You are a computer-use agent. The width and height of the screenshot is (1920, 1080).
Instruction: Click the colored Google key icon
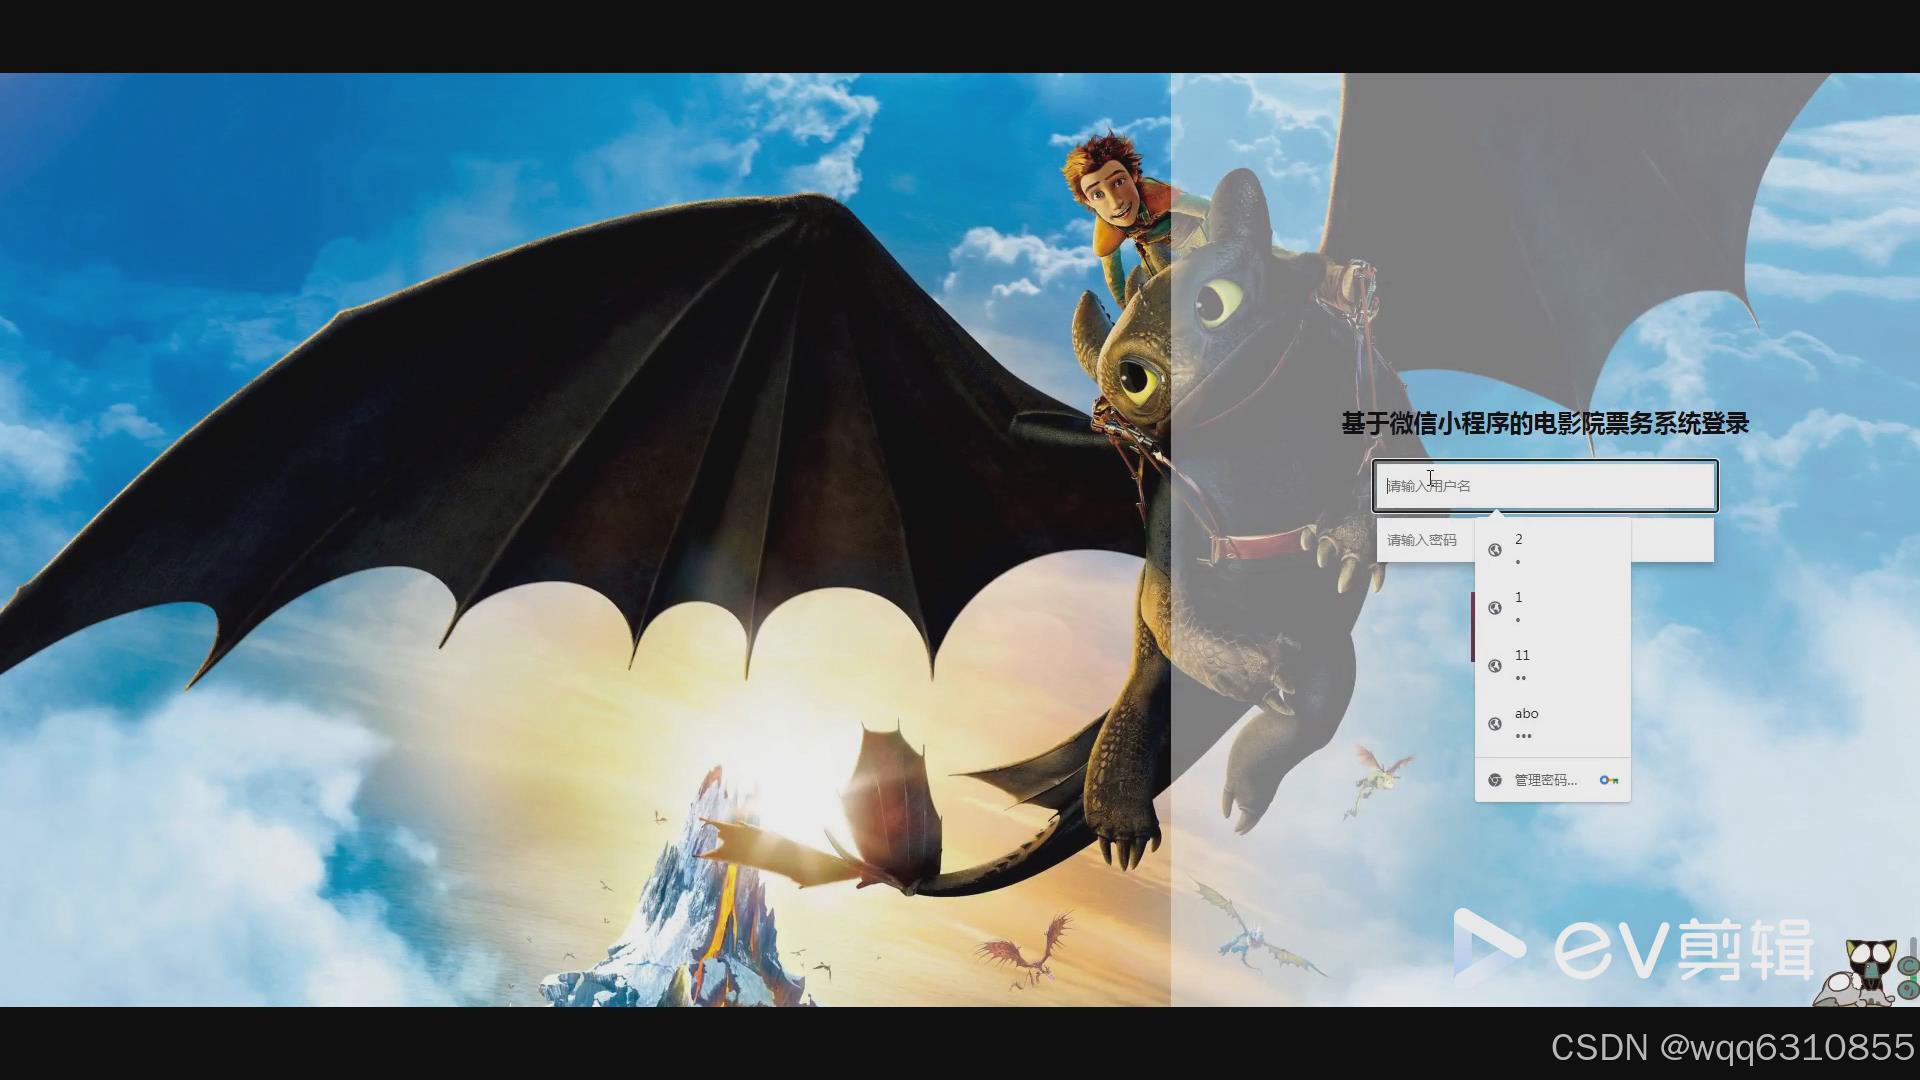[x=1608, y=780]
